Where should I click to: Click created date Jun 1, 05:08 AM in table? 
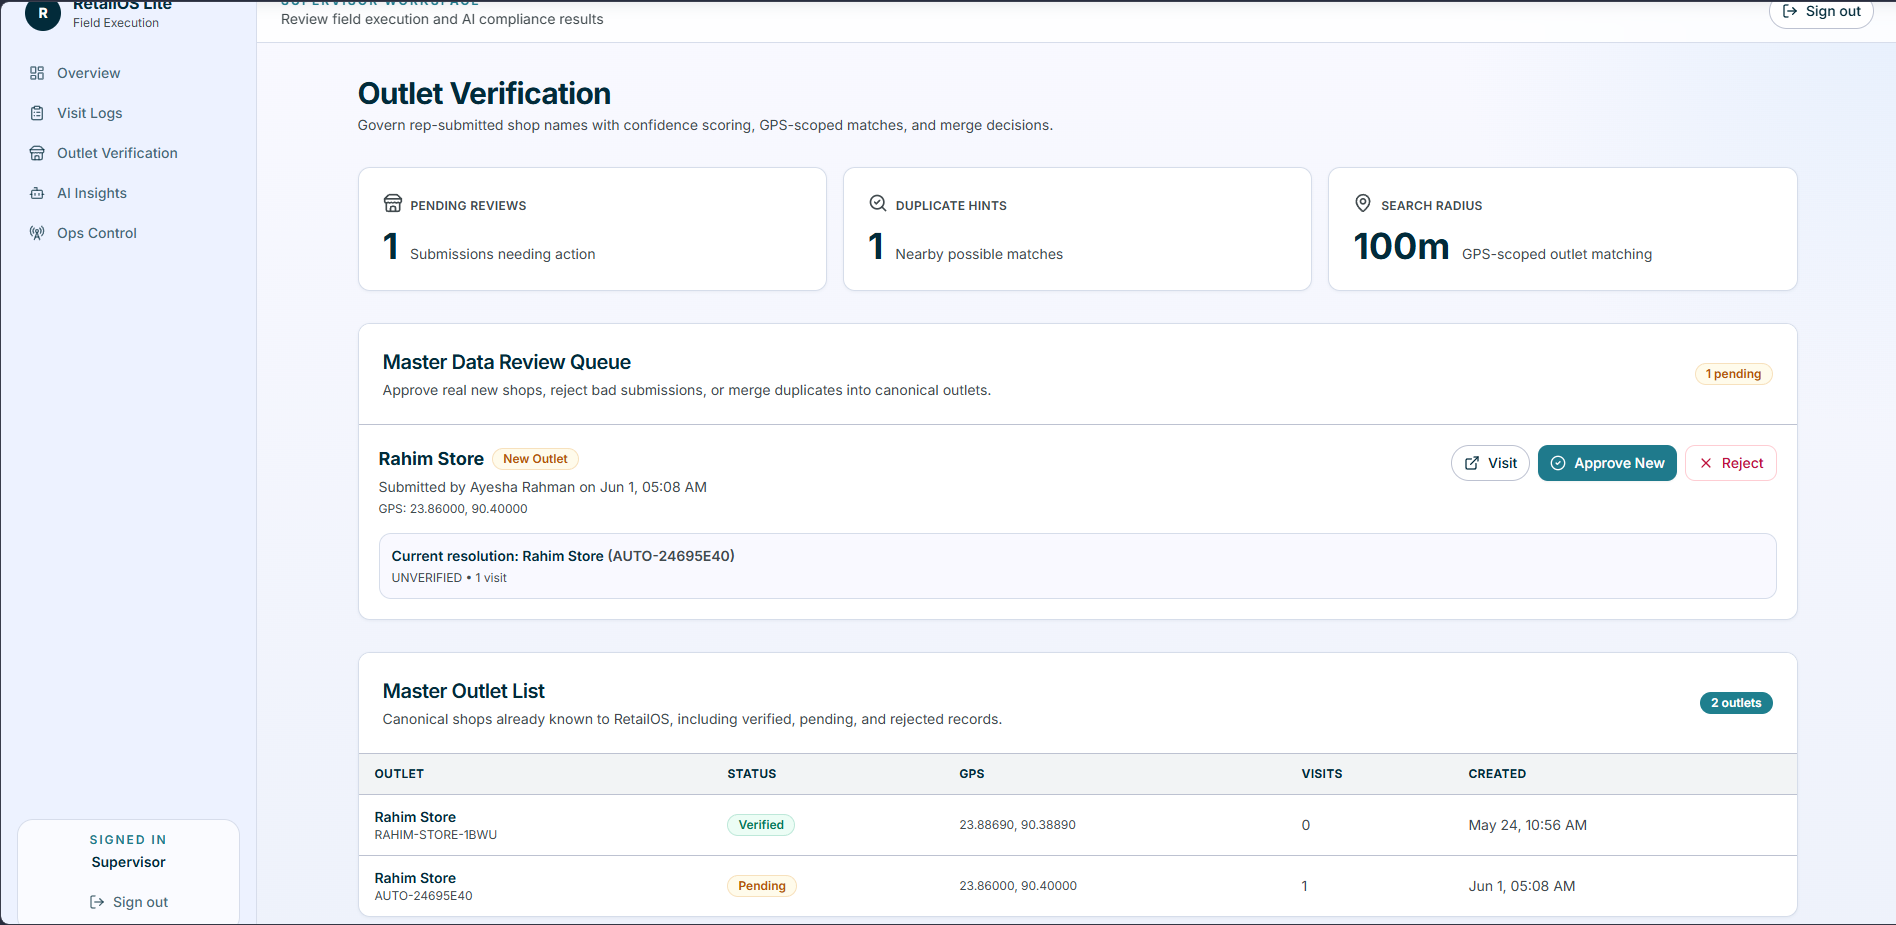click(x=1522, y=886)
